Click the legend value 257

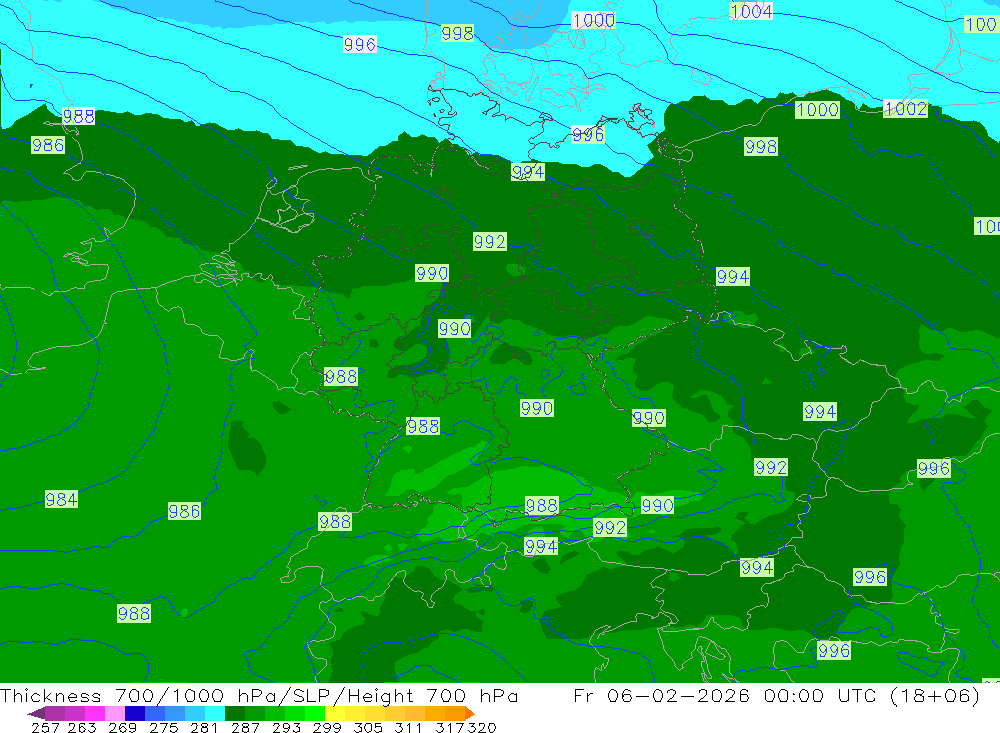coord(45,727)
